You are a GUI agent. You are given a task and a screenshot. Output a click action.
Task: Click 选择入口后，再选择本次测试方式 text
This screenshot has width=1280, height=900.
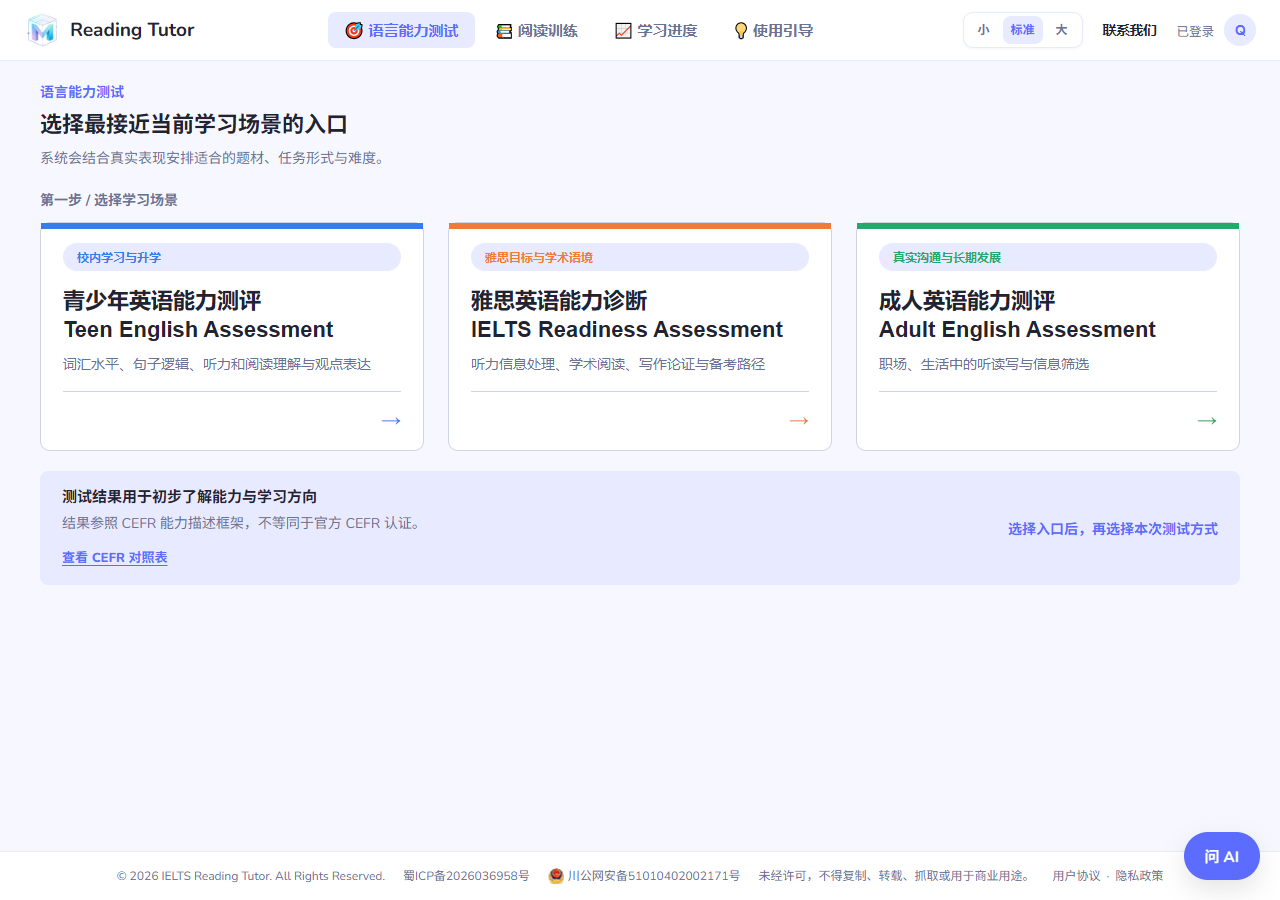pos(1113,529)
